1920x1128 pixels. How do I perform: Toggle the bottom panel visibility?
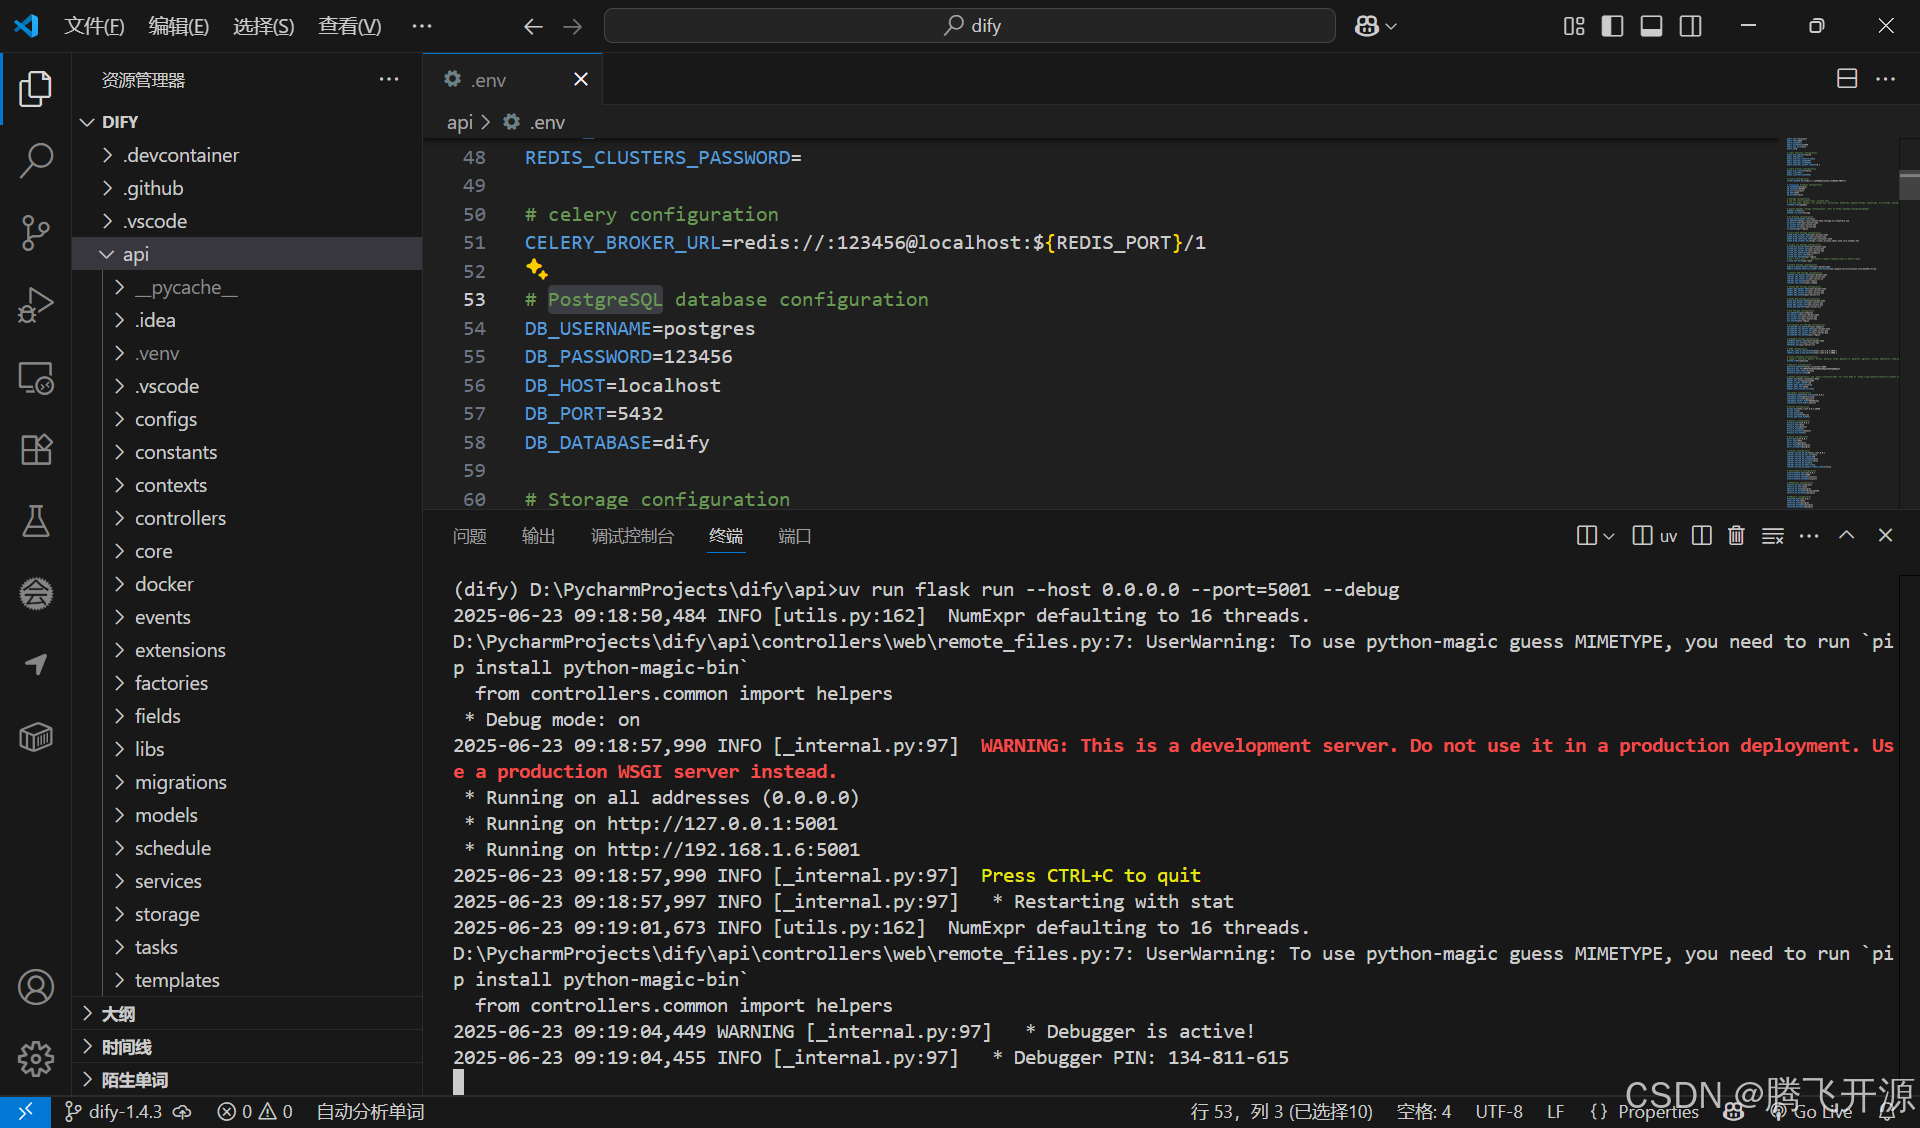click(1651, 26)
